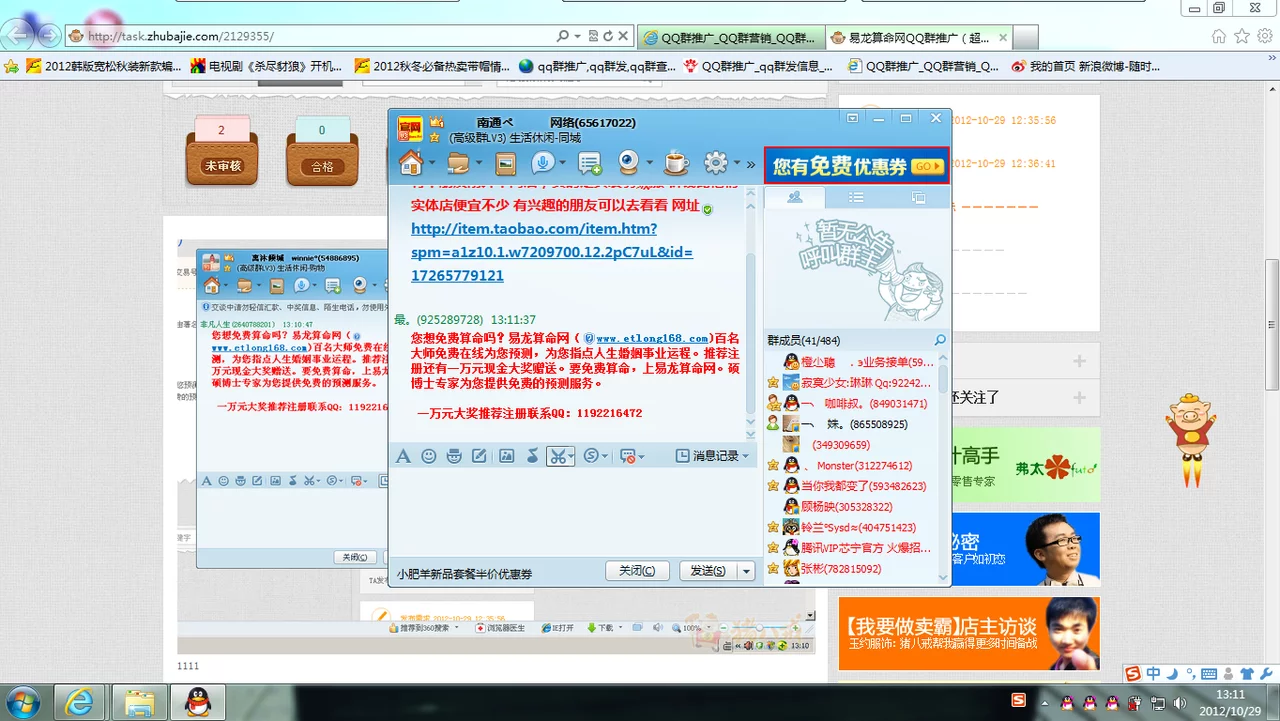The width and height of the screenshot is (1280, 721).
Task: Click the browser back arrow button
Action: [x=17, y=35]
